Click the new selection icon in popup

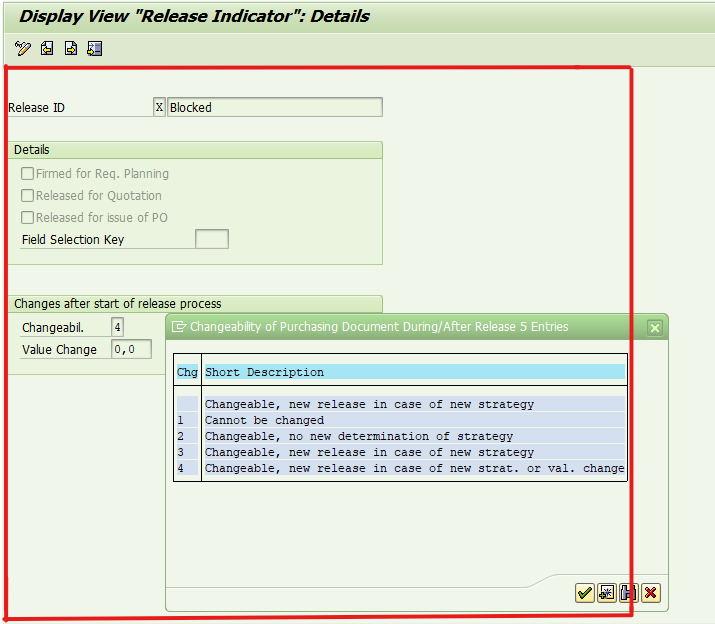[607, 593]
